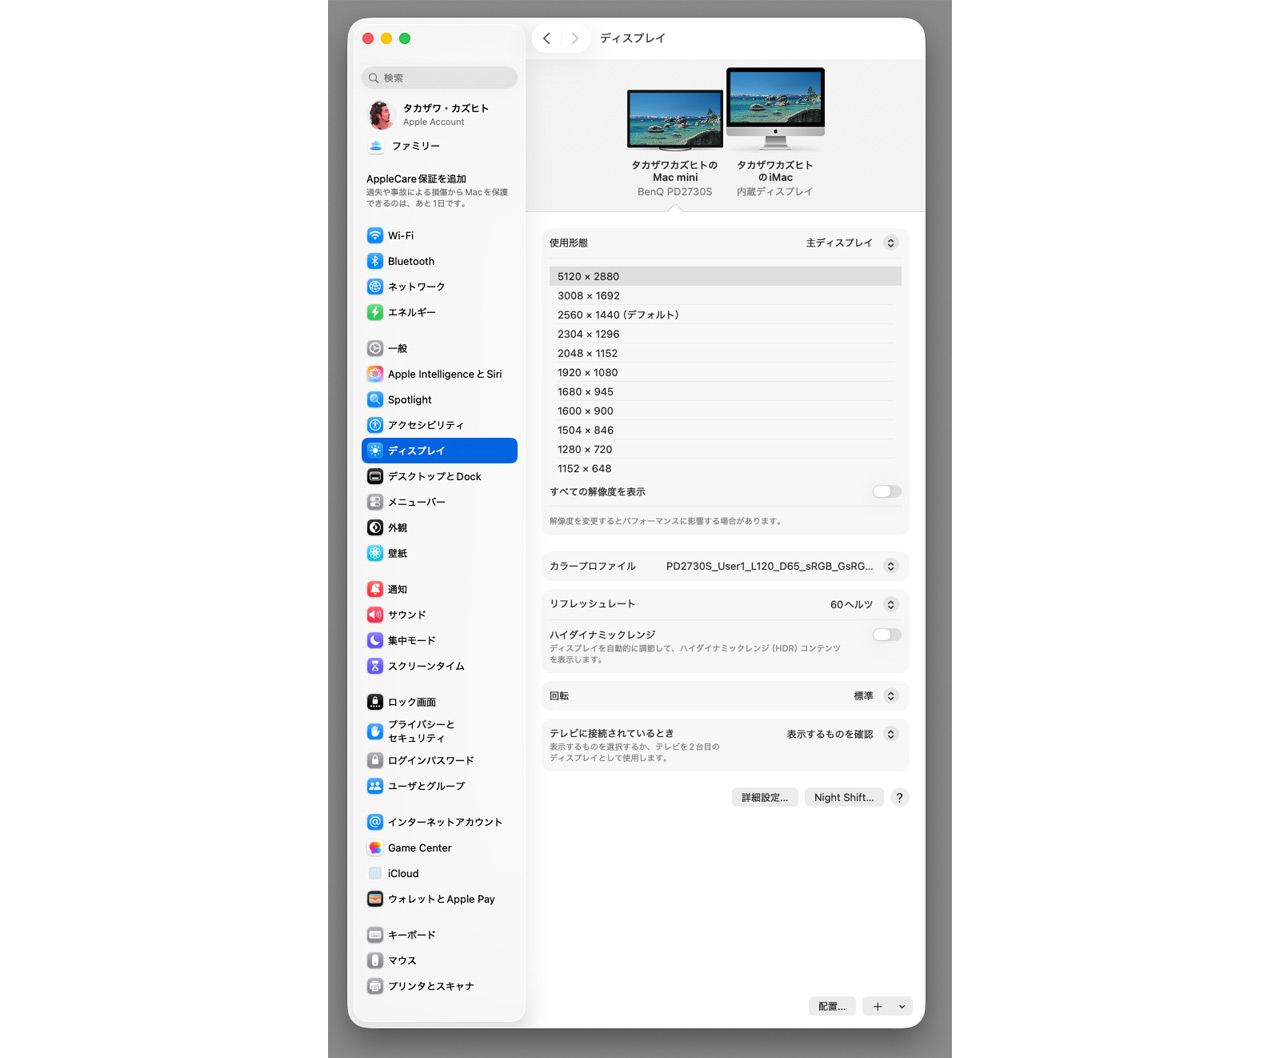Select resolution 1280 × 720
The width and height of the screenshot is (1280, 1058).
(x=725, y=450)
